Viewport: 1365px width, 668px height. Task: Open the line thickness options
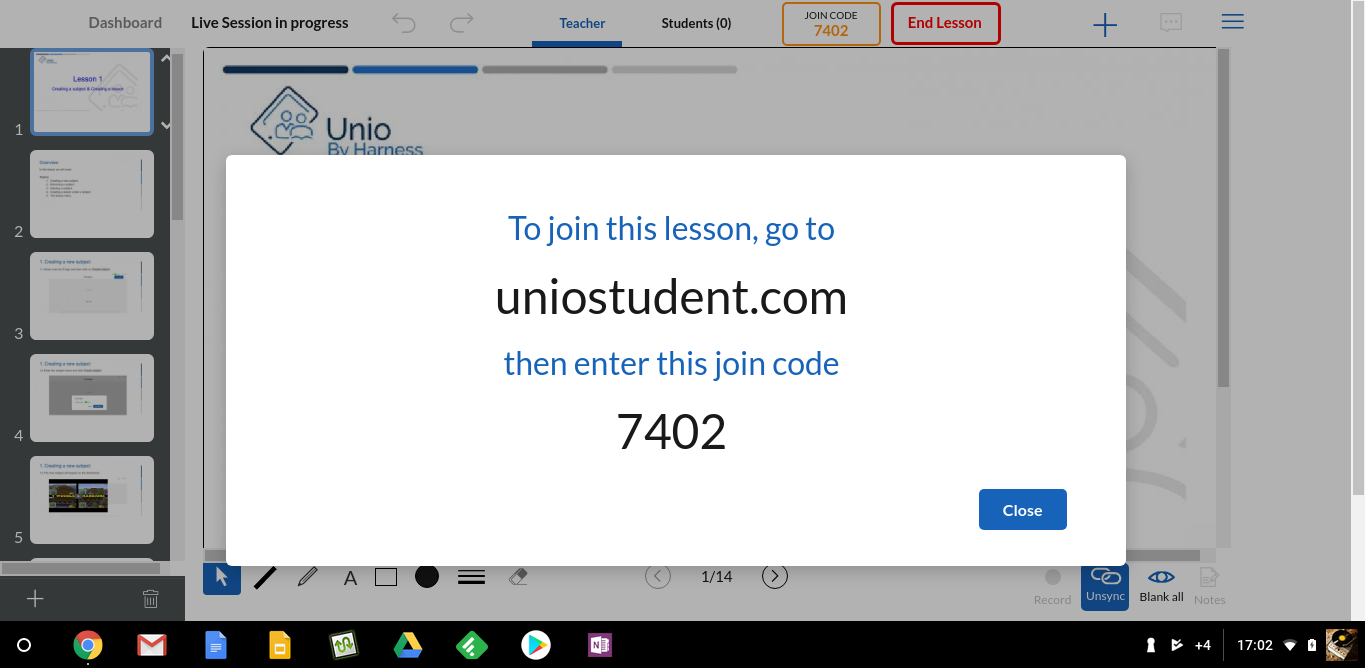pyautogui.click(x=471, y=577)
